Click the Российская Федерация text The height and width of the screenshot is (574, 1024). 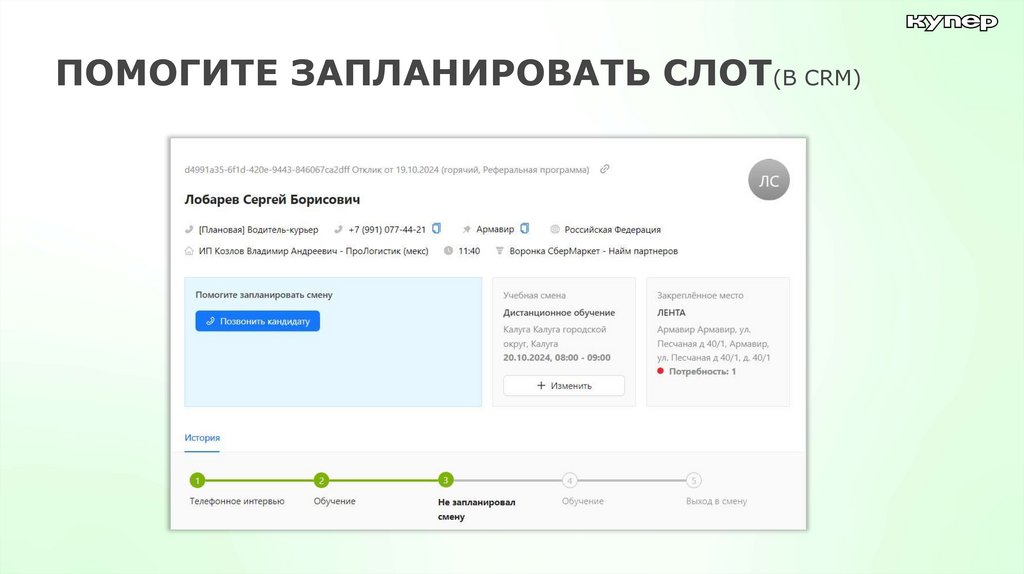[613, 230]
